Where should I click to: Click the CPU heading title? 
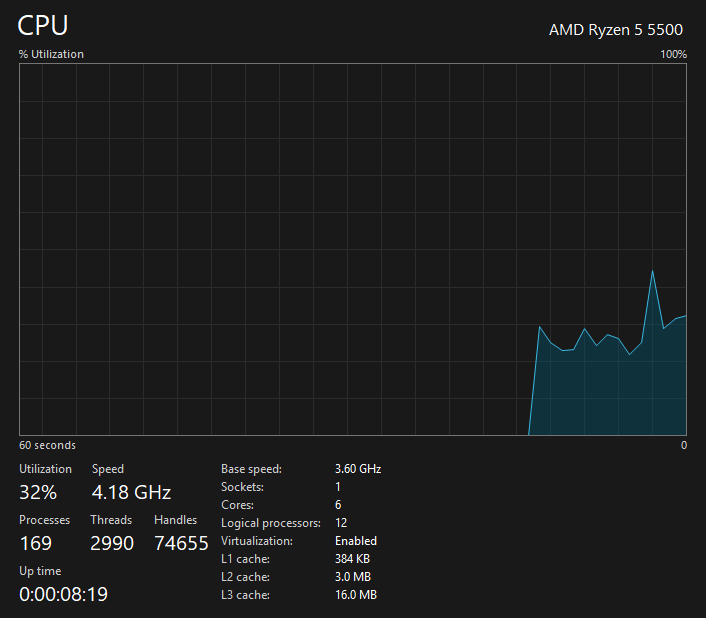pyautogui.click(x=43, y=25)
